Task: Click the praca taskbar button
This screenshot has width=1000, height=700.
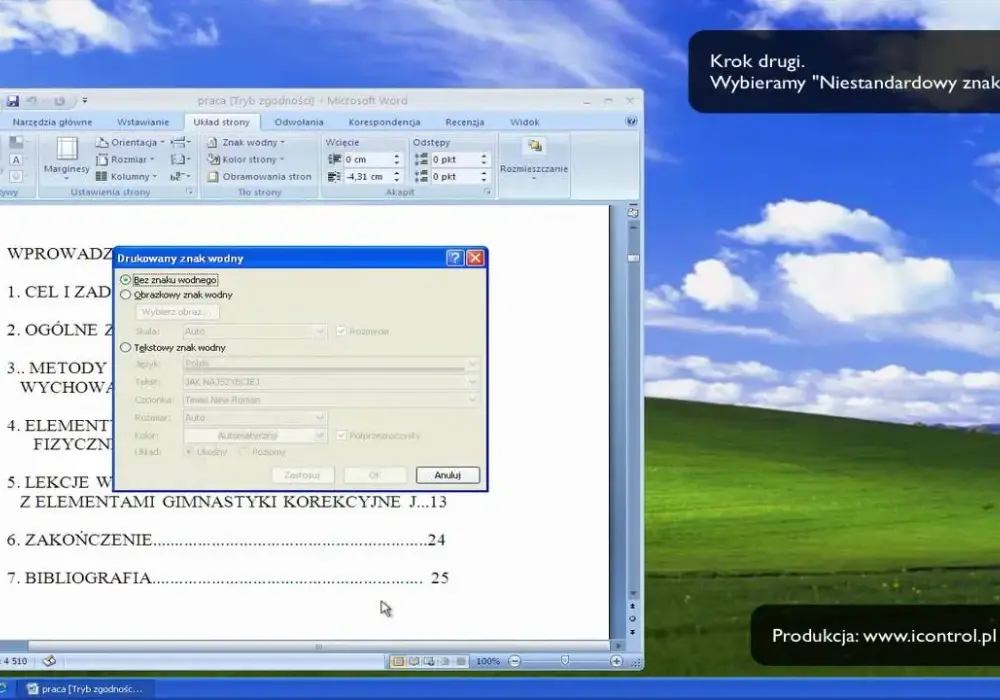Action: (84, 689)
